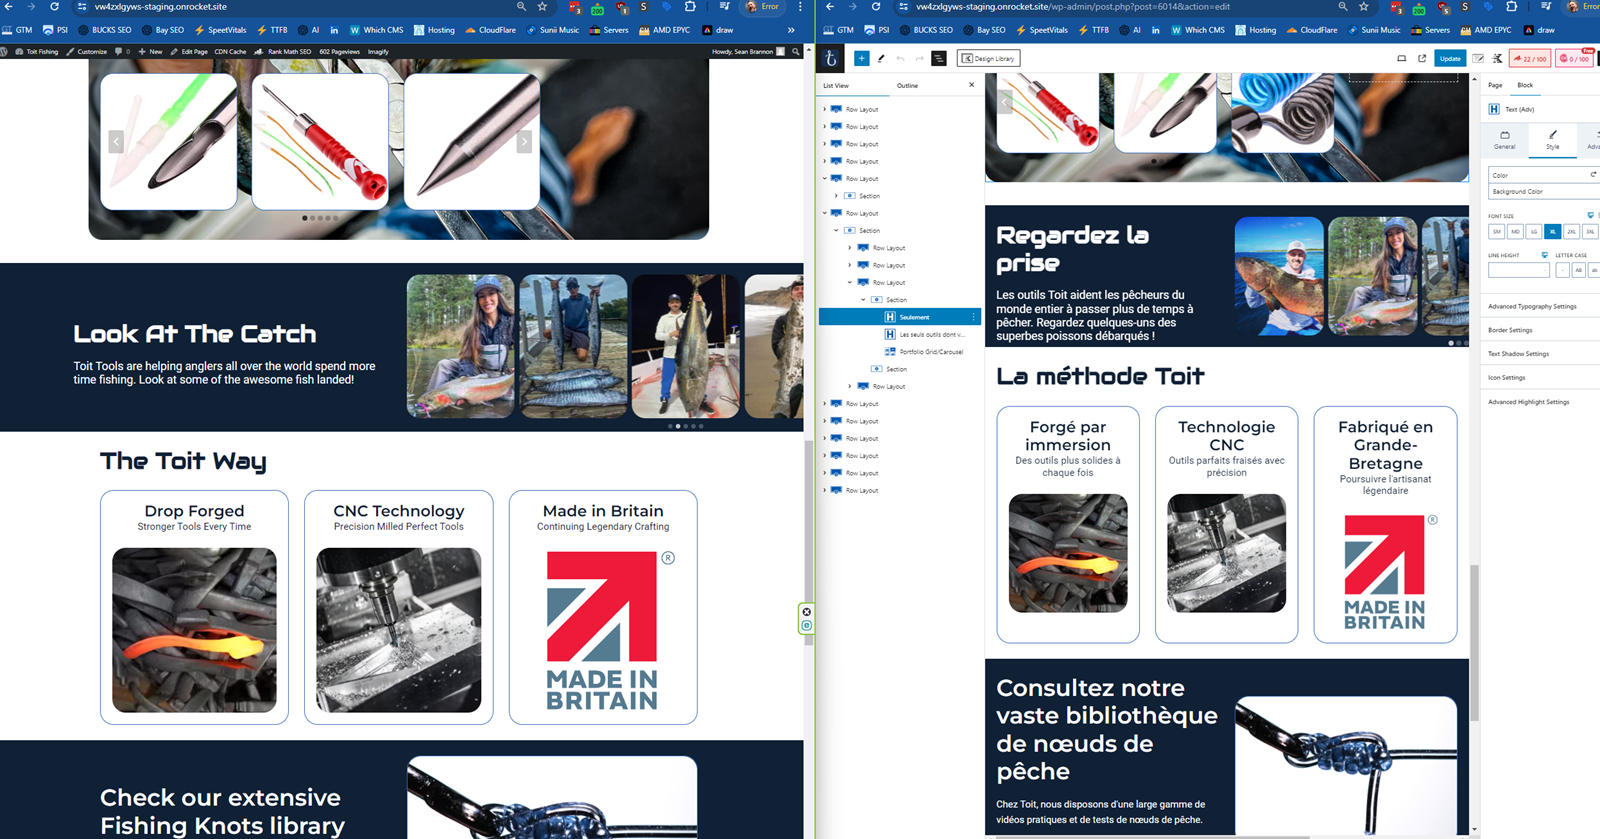This screenshot has width=1600, height=839.
Task: Toggle the Document Overview list view button
Action: click(x=939, y=58)
